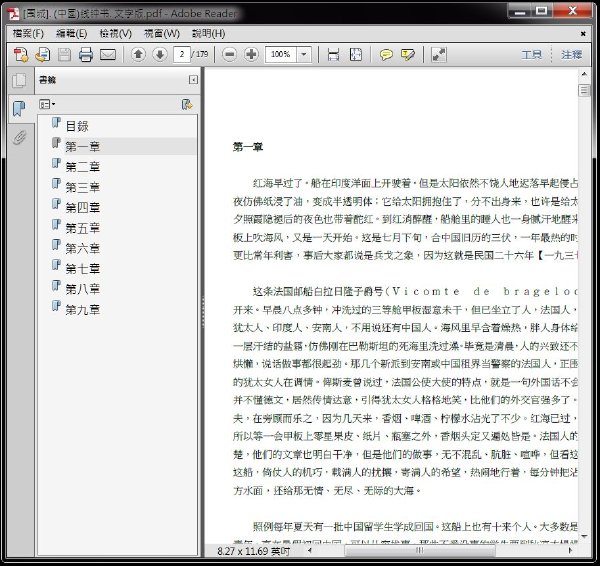The width and height of the screenshot is (600, 566).
Task: Click the Adobe Reader title bar icon
Action: pyautogui.click(x=14, y=14)
